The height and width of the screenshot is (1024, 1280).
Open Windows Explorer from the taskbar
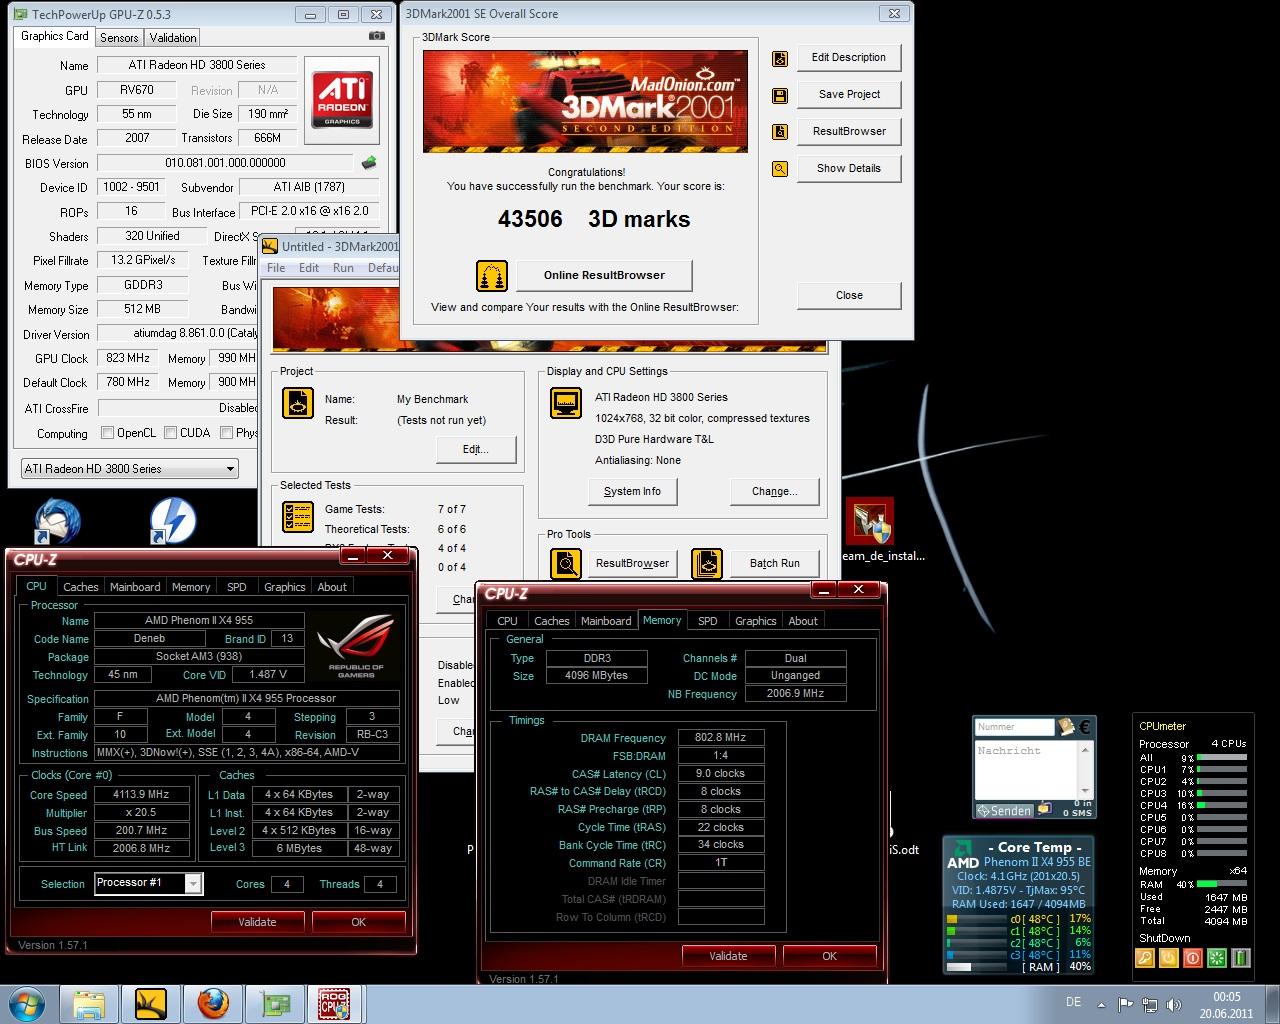point(89,1003)
